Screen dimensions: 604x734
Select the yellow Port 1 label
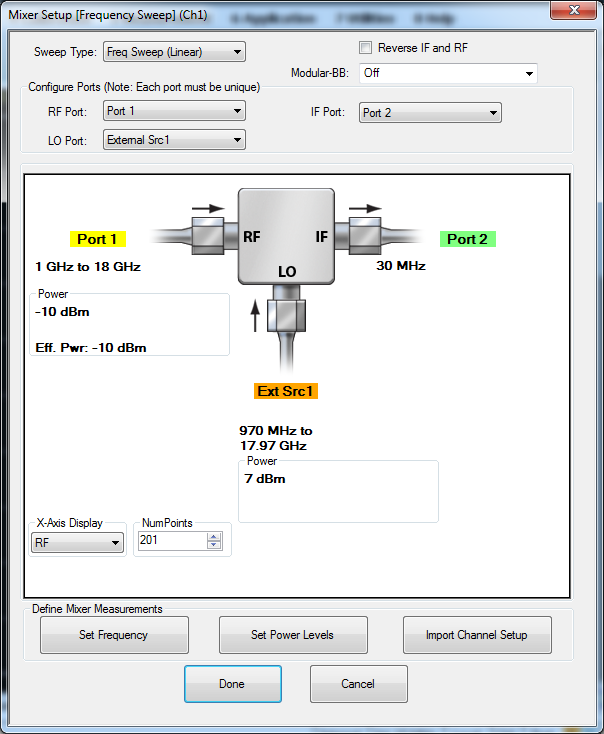[x=98, y=239]
